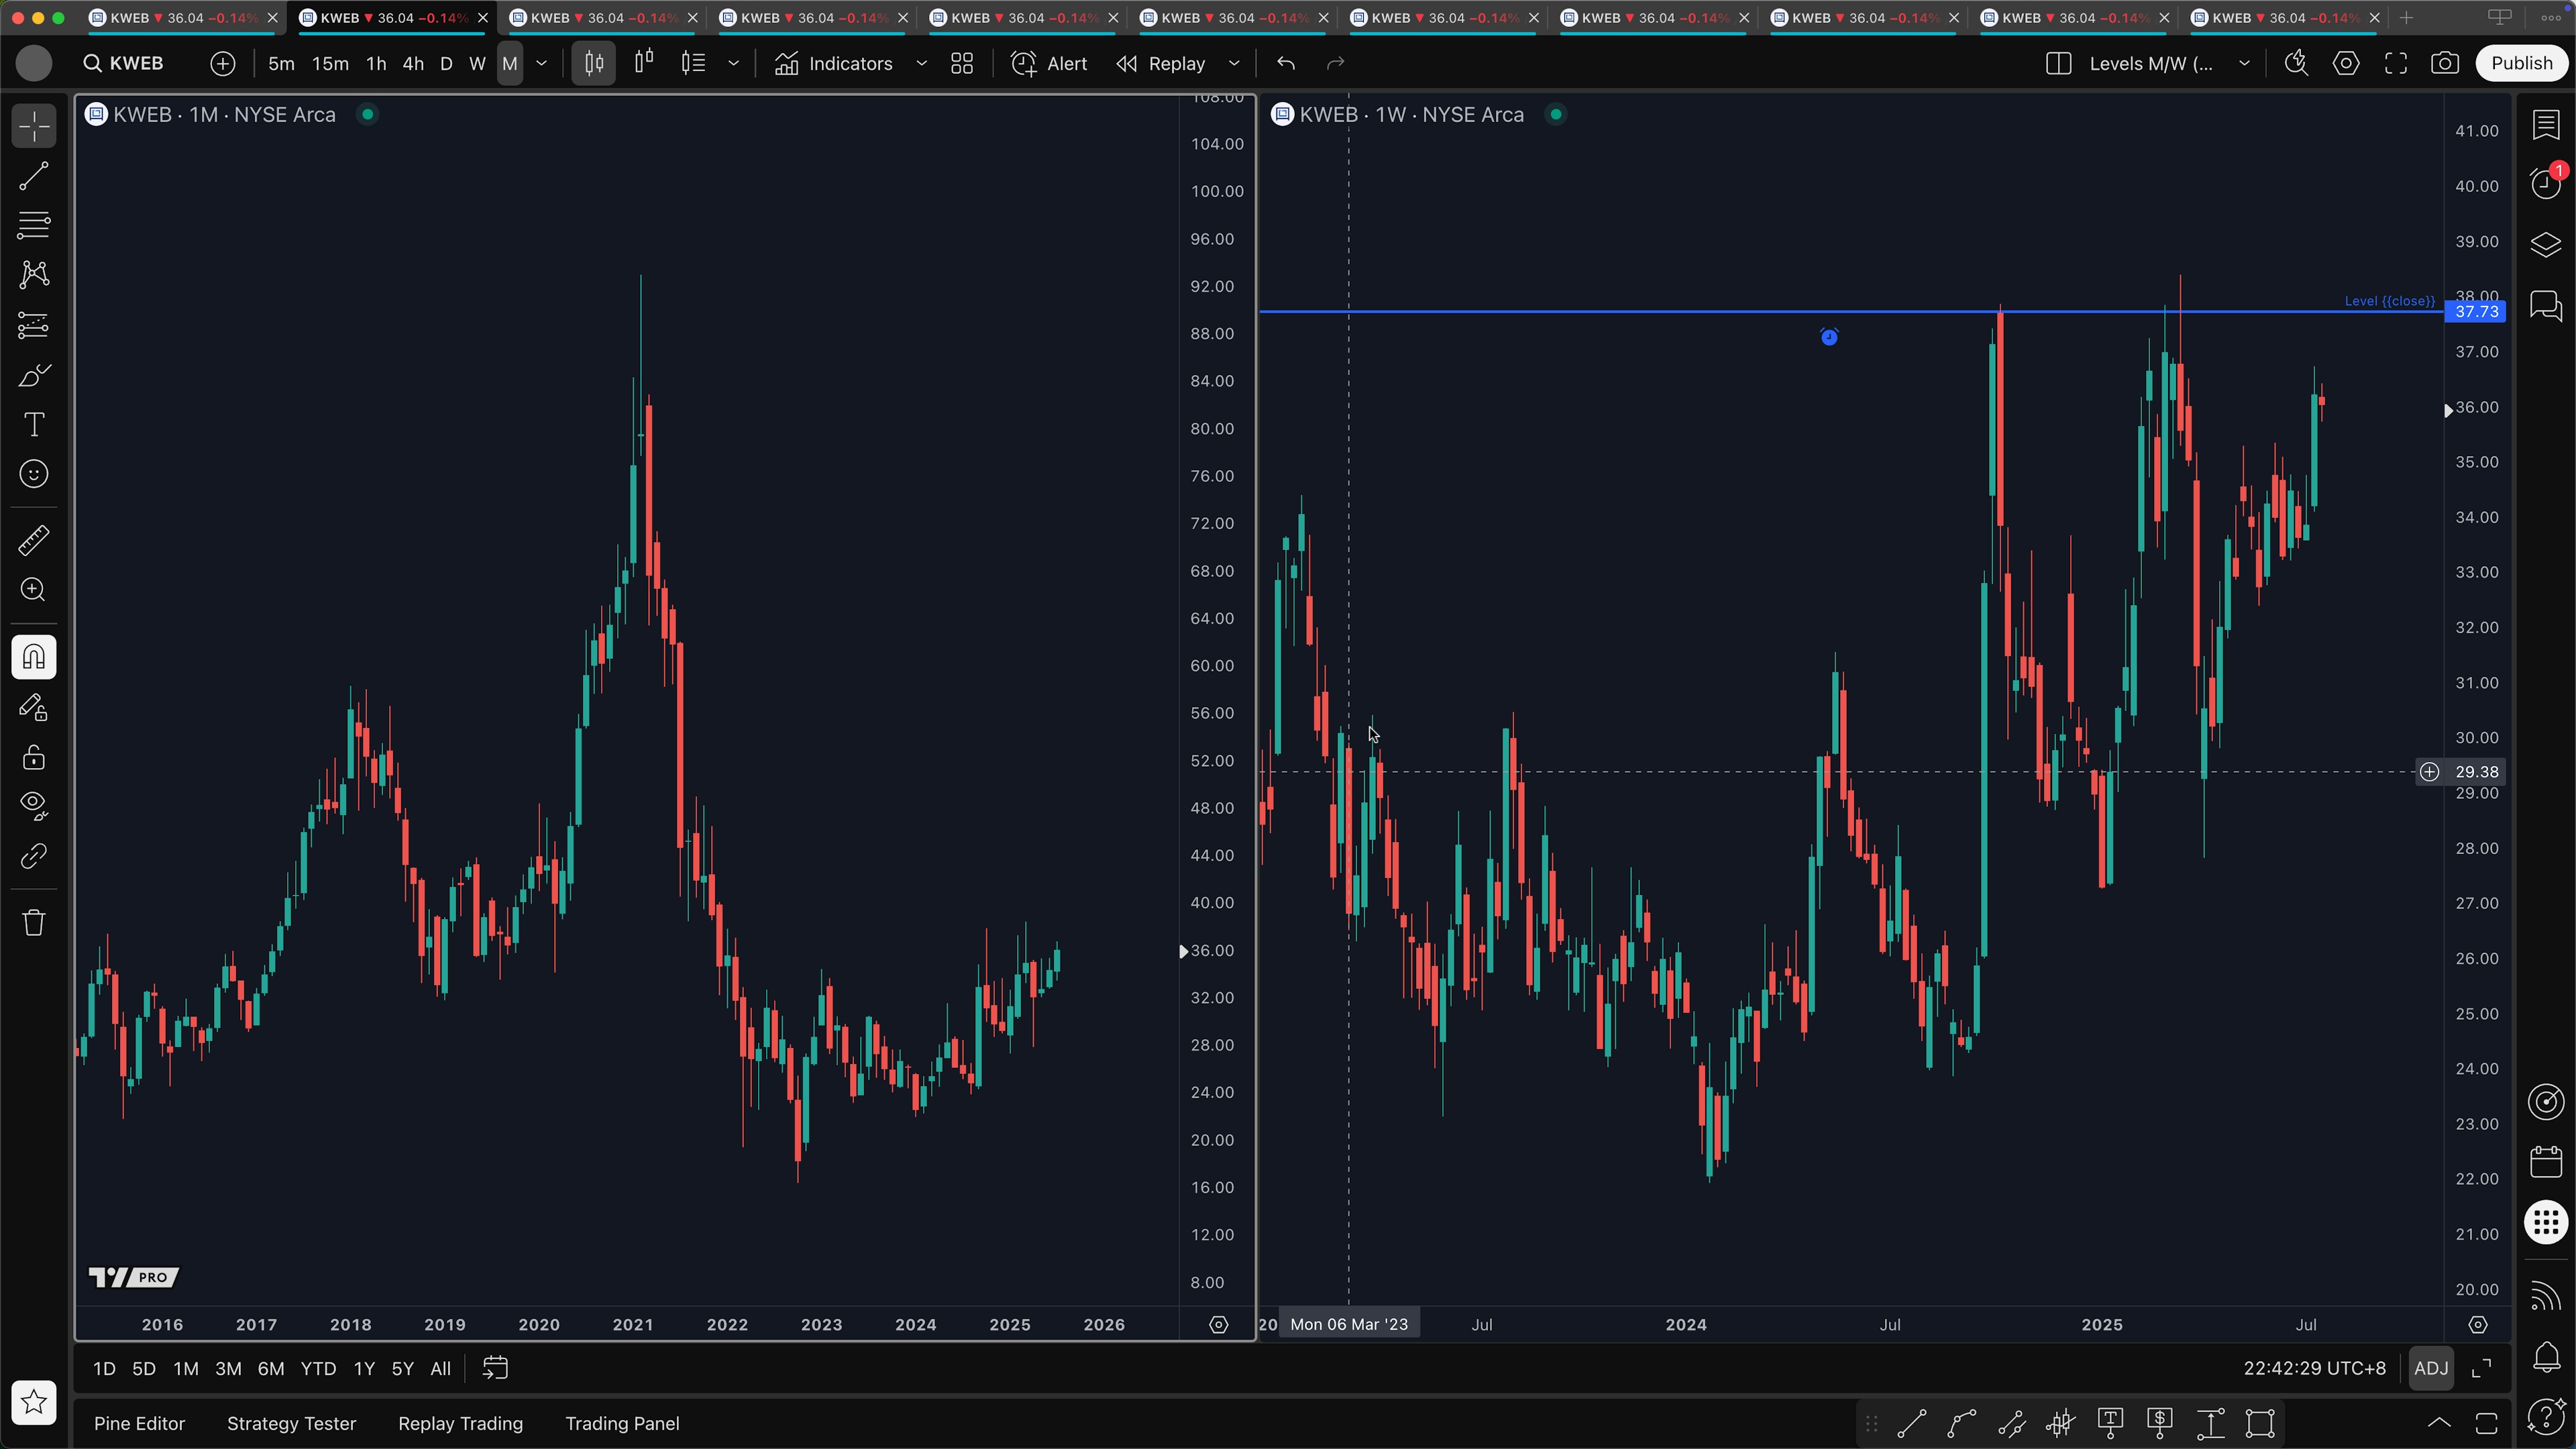Open the layout setup split icon
Screen dimensions: 2576x1449
2058,63
